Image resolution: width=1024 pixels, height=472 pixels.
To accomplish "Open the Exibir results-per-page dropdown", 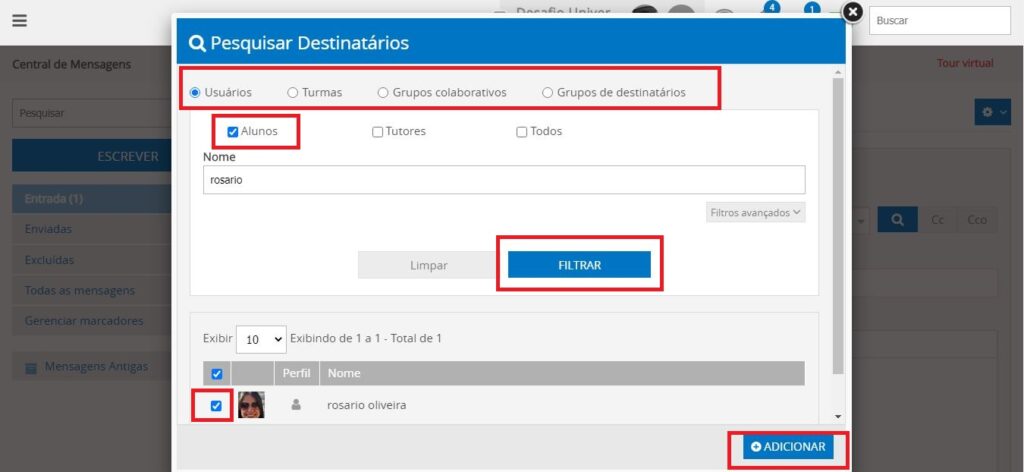I will click(x=261, y=339).
